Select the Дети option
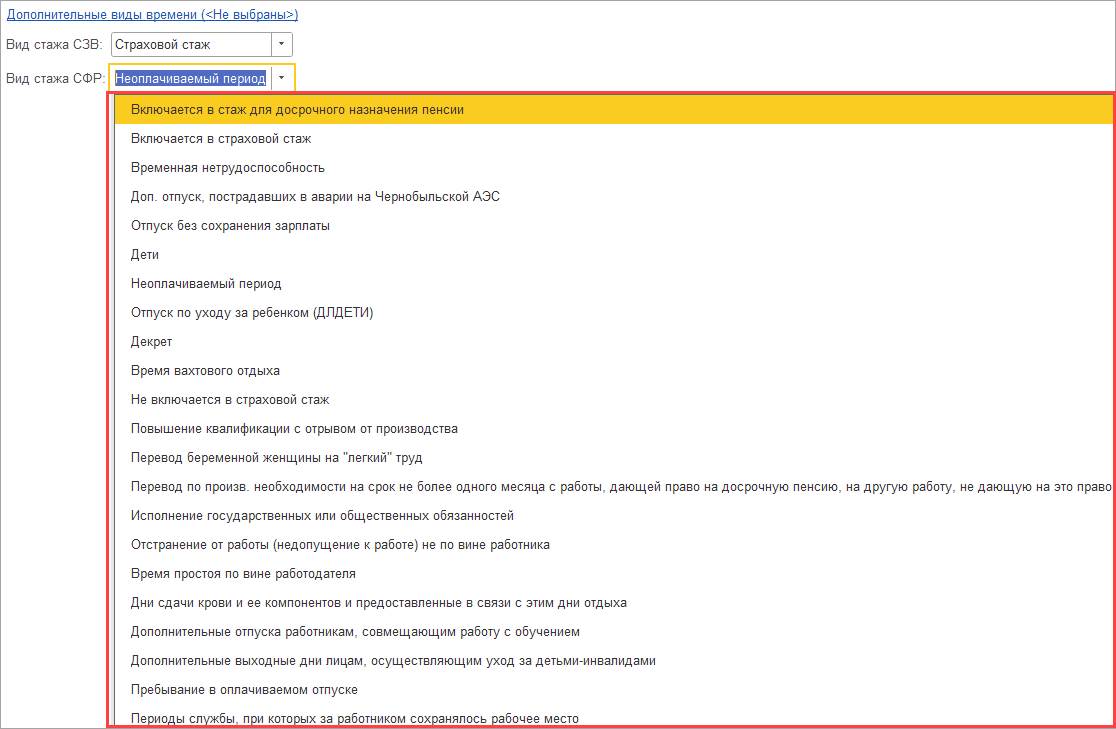Image resolution: width=1116 pixels, height=729 pixels. point(614,255)
